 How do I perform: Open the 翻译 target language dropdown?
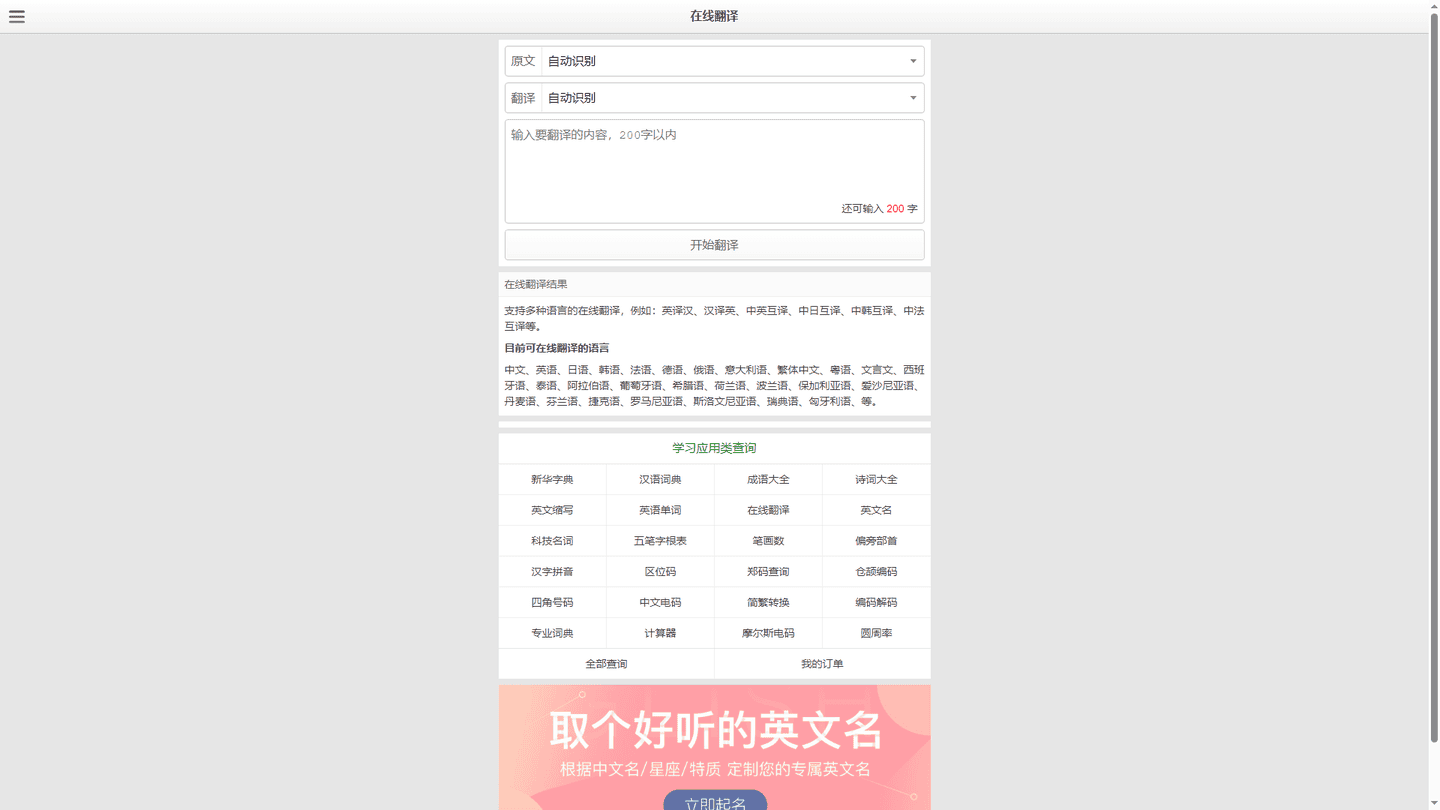pyautogui.click(x=732, y=98)
